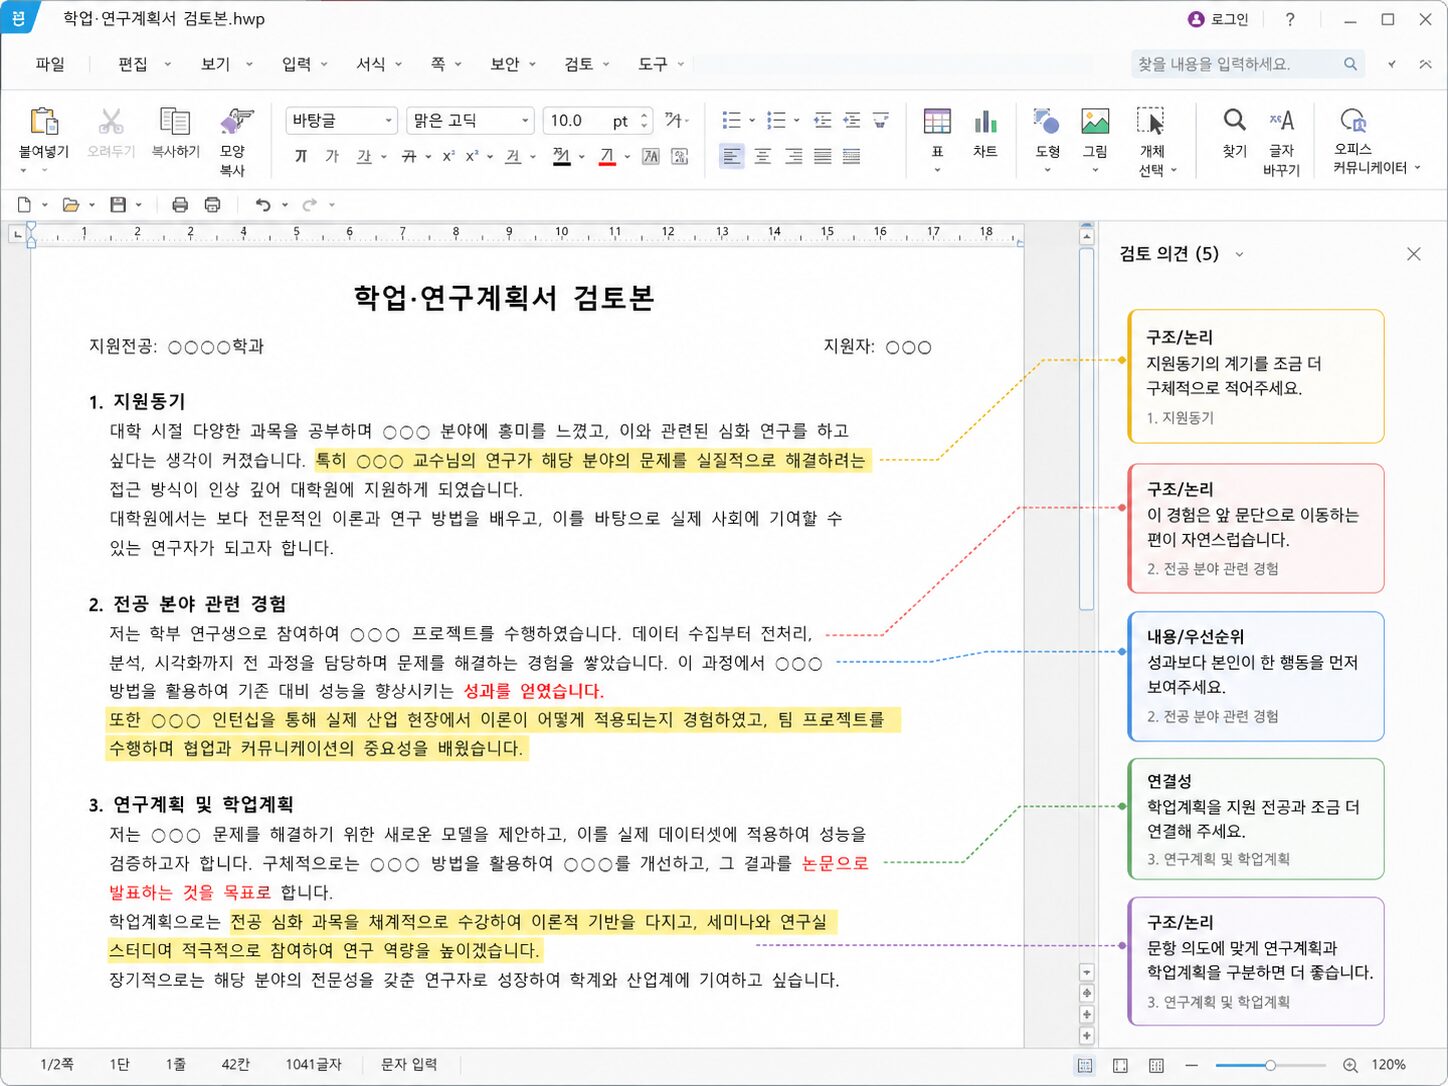This screenshot has height=1086, width=1448.
Task: Select the yellow 지원동기 review comment card
Action: click(1256, 376)
